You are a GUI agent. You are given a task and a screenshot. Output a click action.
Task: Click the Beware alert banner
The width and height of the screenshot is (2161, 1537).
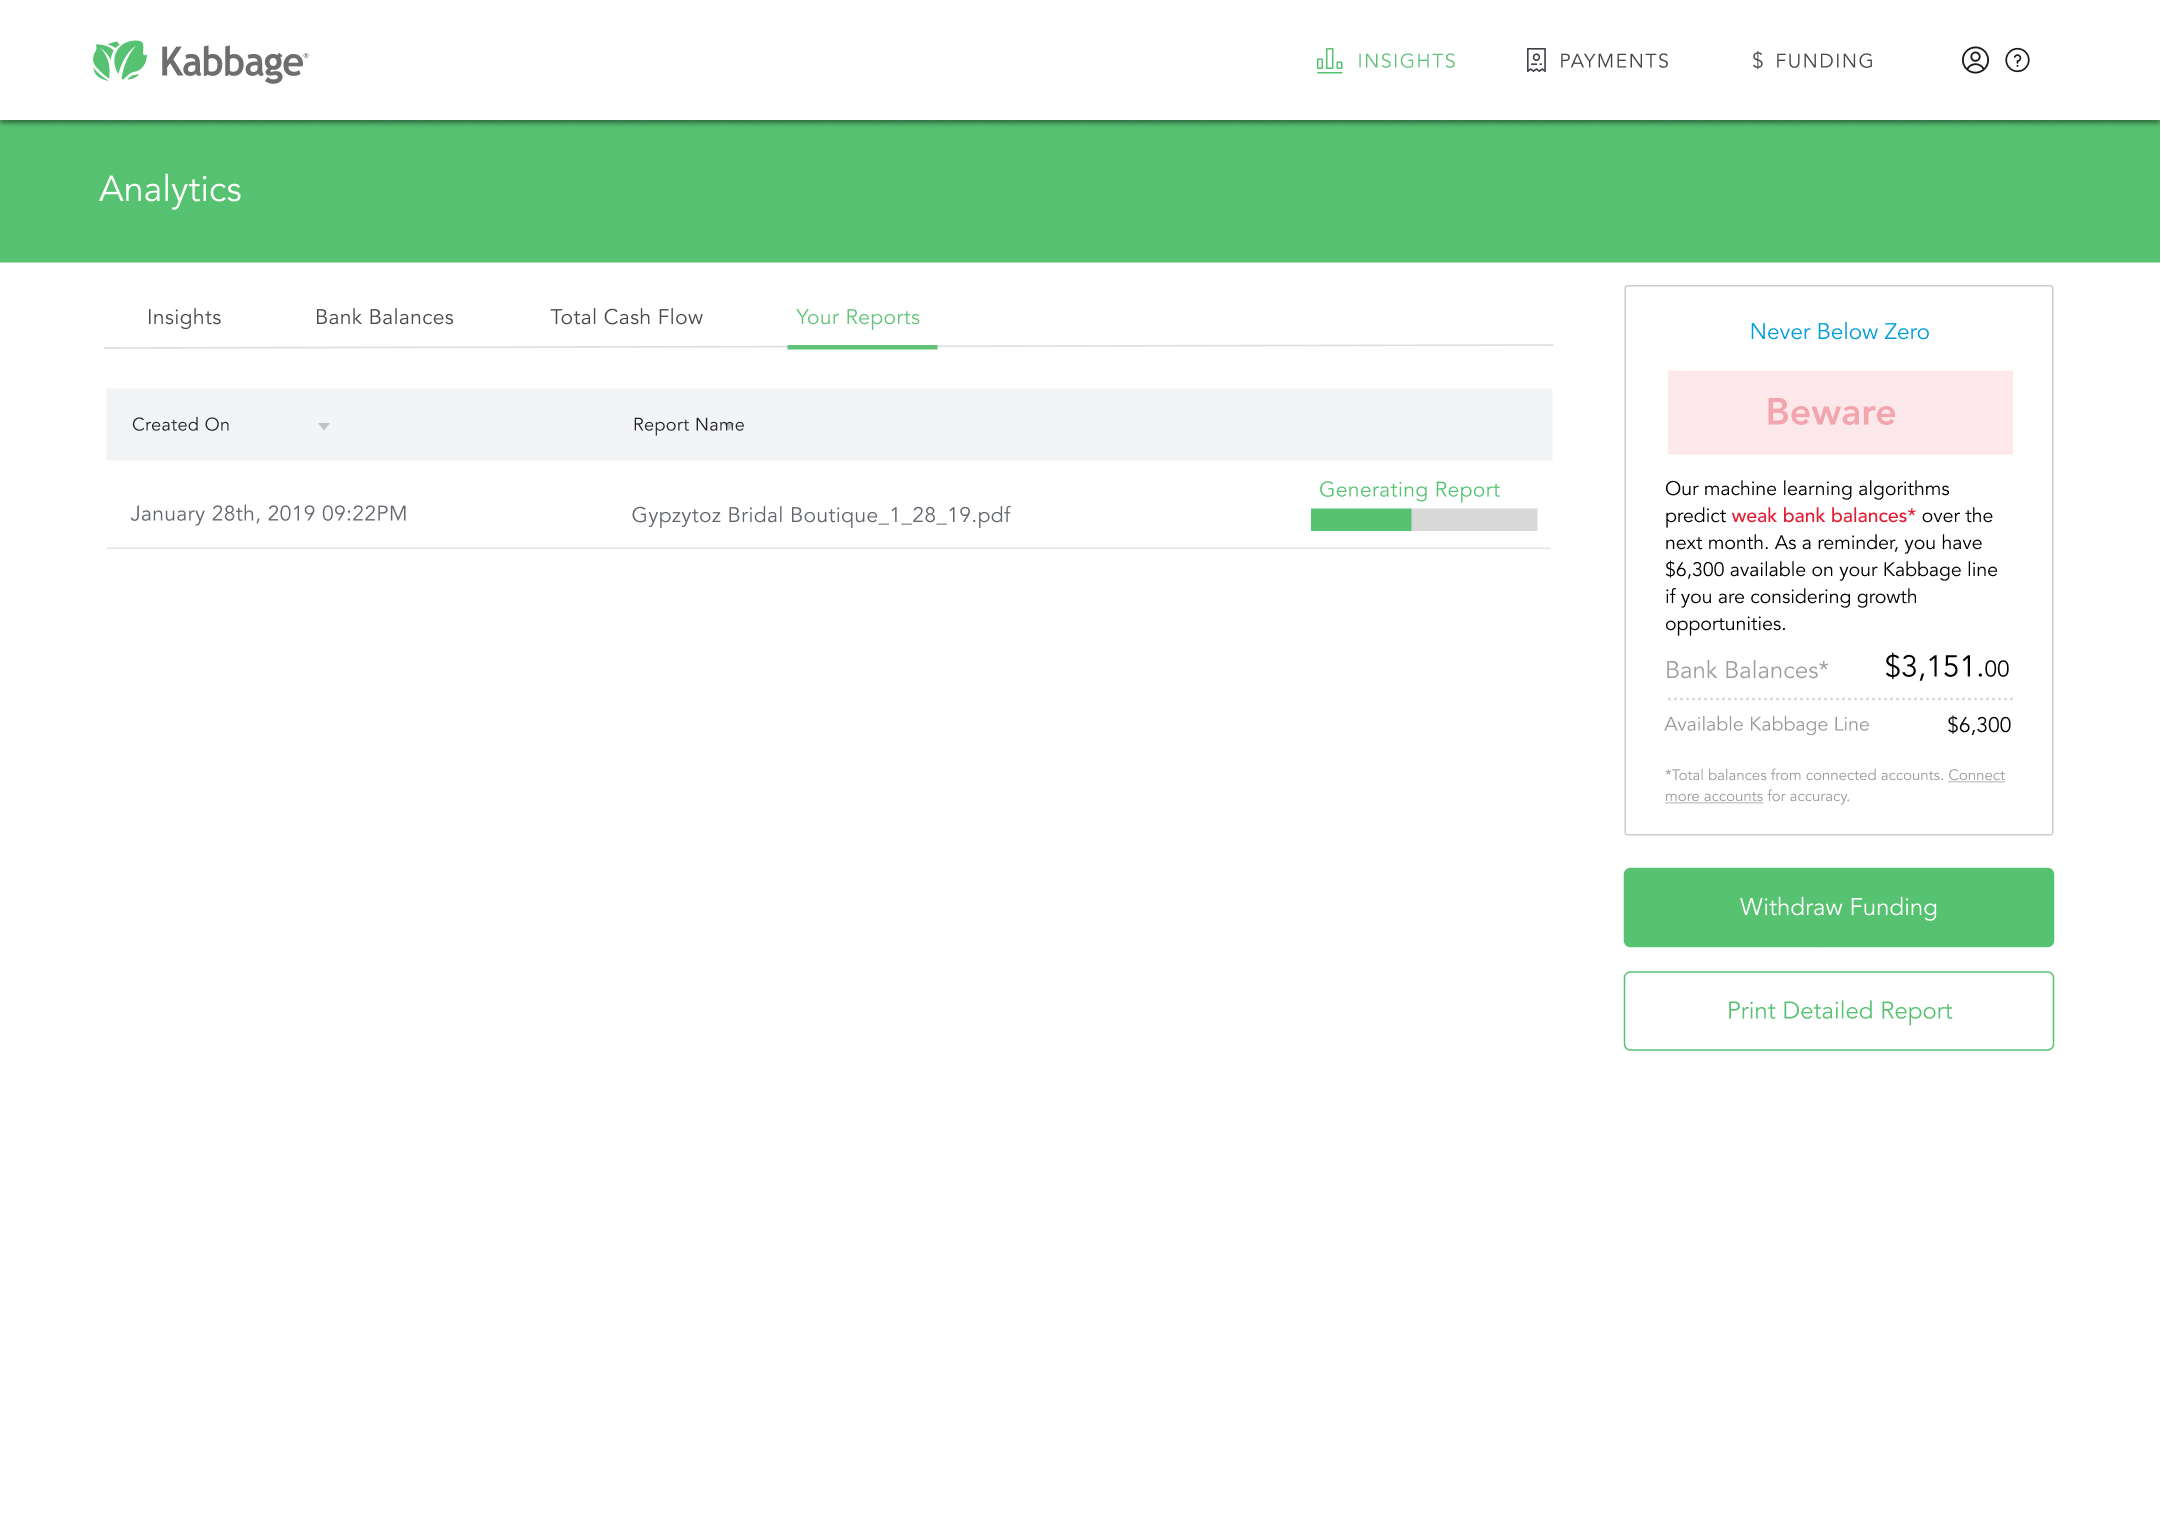[1838, 413]
